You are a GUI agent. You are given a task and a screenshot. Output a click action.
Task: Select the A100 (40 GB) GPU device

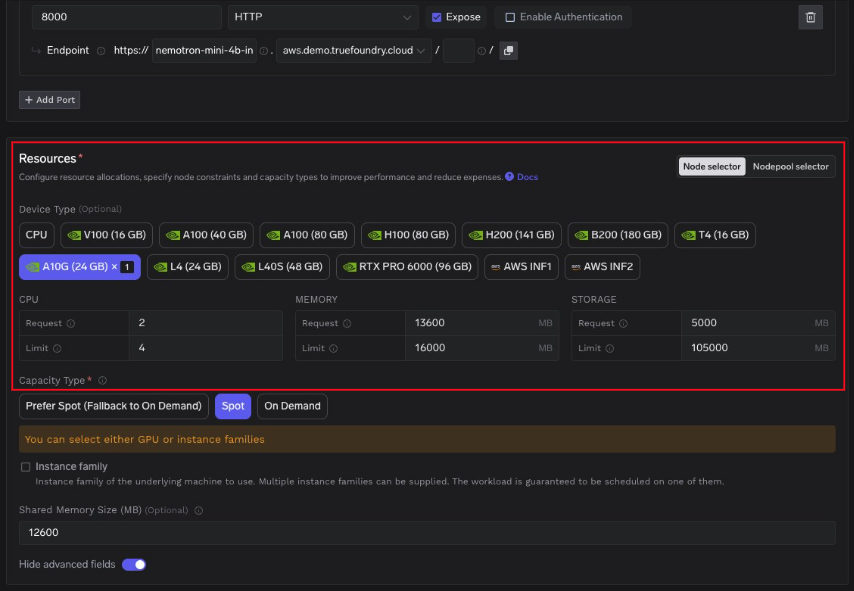(206, 235)
